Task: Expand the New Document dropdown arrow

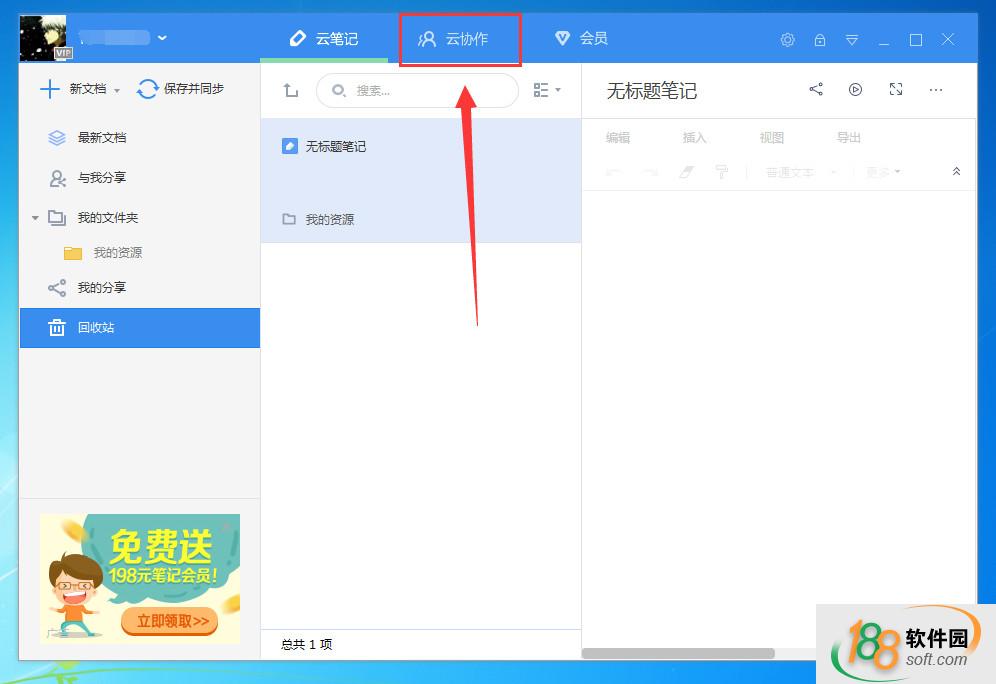Action: point(117,91)
